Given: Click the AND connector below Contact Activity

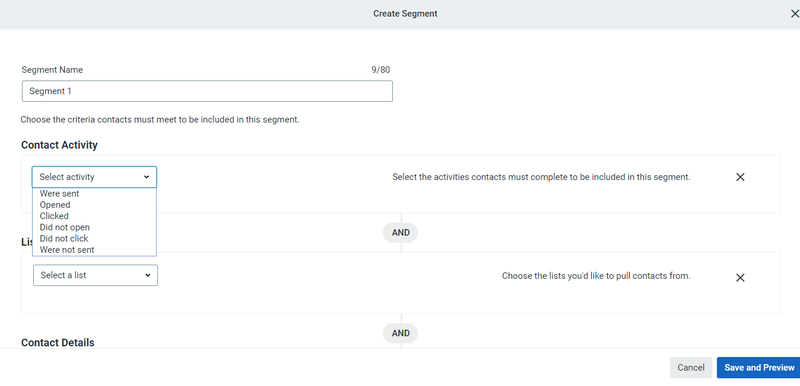Looking at the screenshot, I should tap(401, 233).
